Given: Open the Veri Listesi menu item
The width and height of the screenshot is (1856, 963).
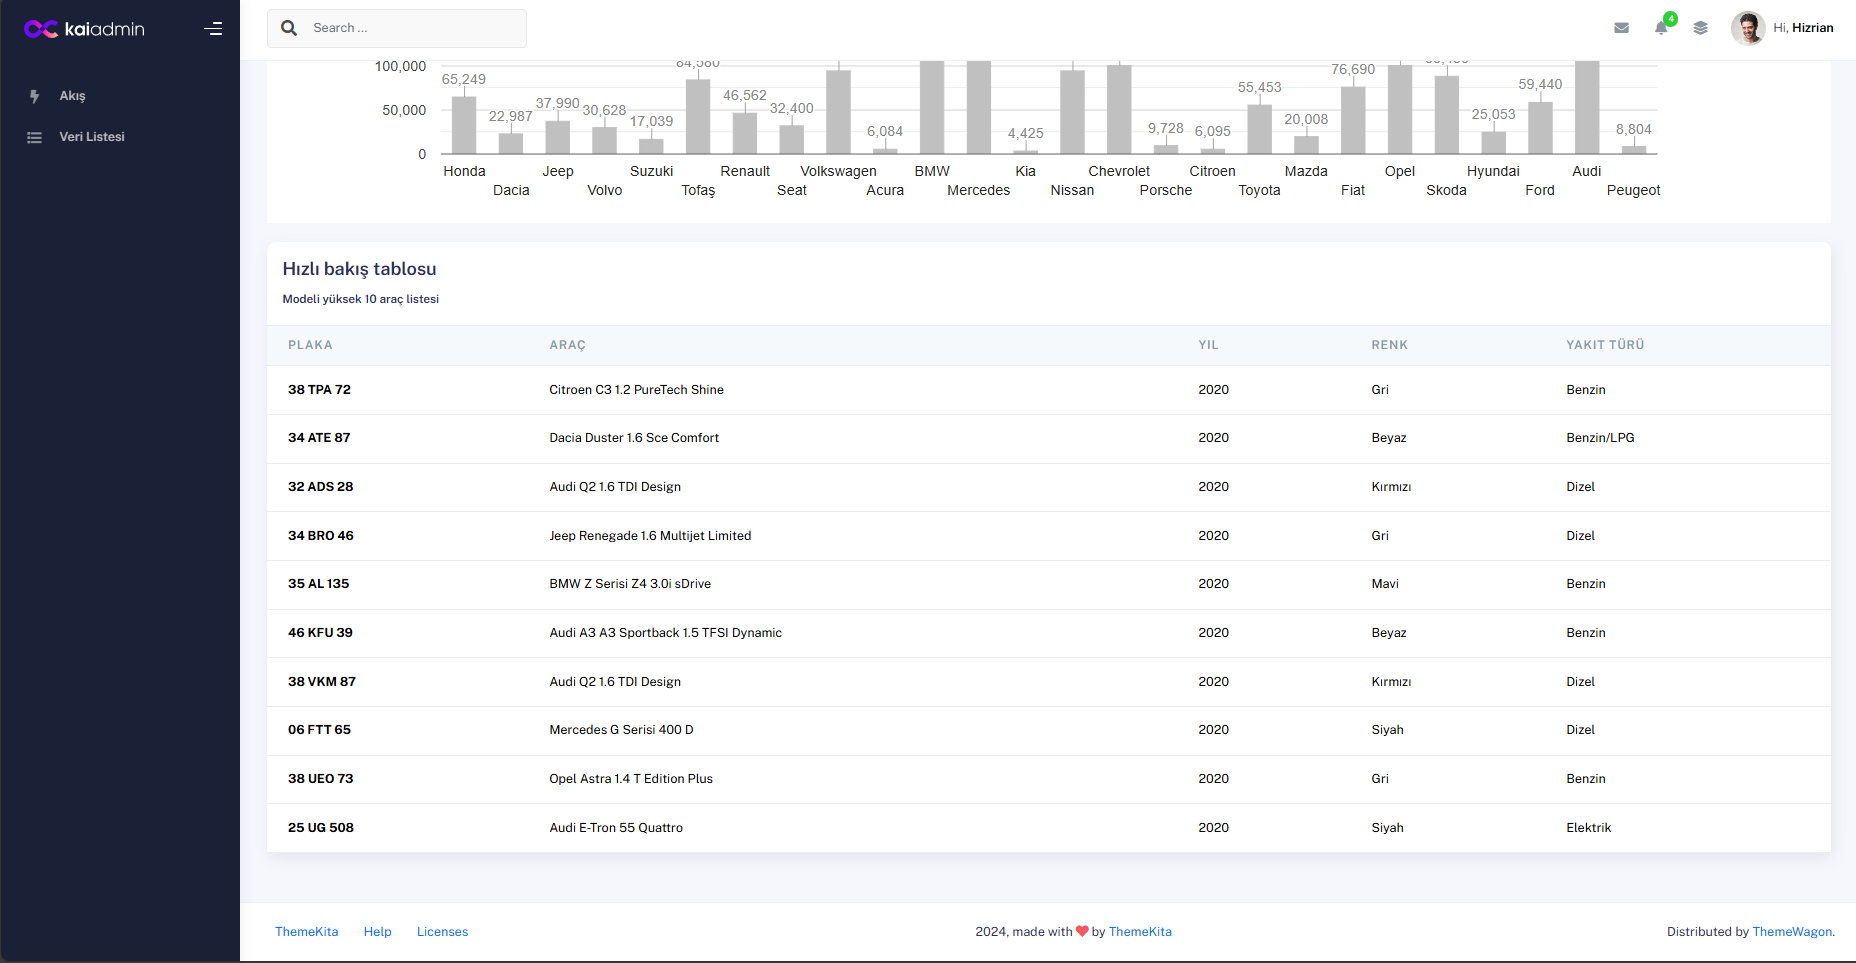Looking at the screenshot, I should tap(91, 137).
